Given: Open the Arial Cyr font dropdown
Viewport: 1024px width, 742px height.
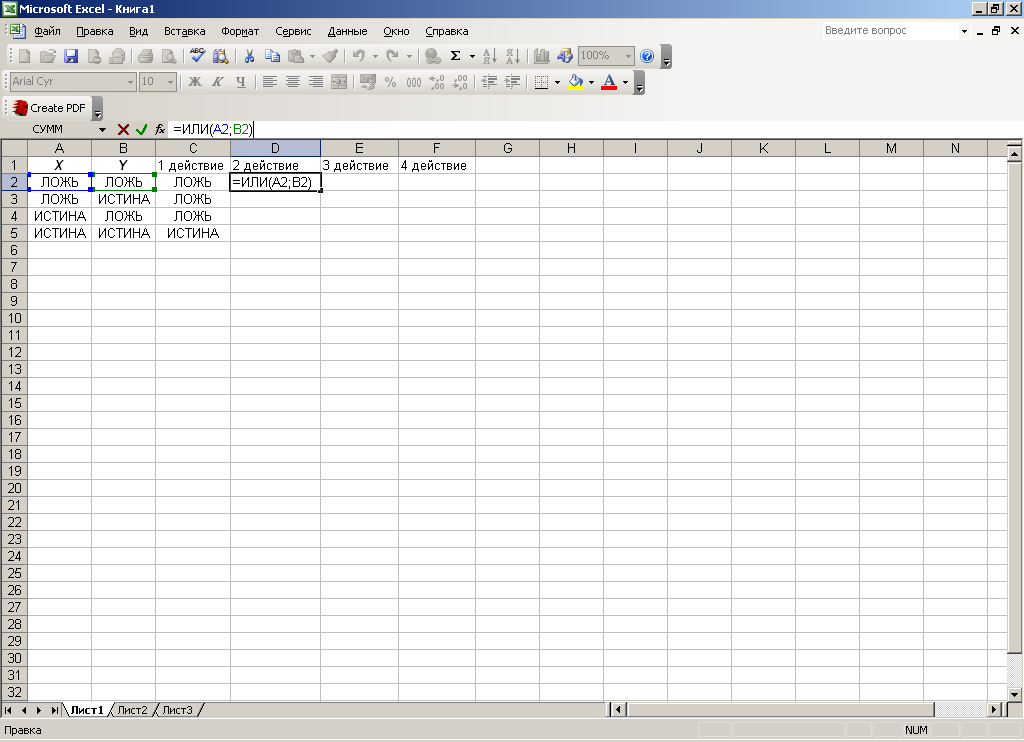Looking at the screenshot, I should [x=130, y=82].
